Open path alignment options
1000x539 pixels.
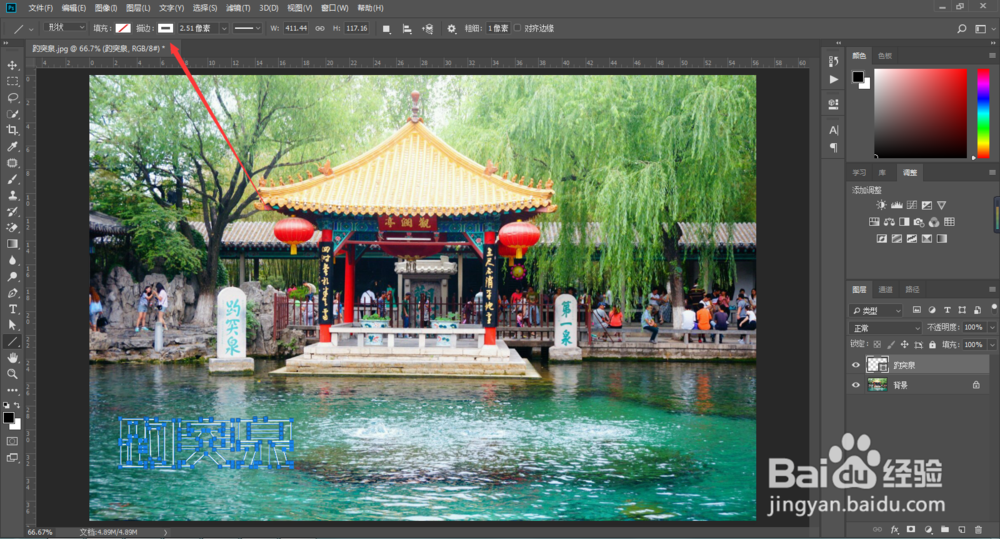pyautogui.click(x=407, y=29)
